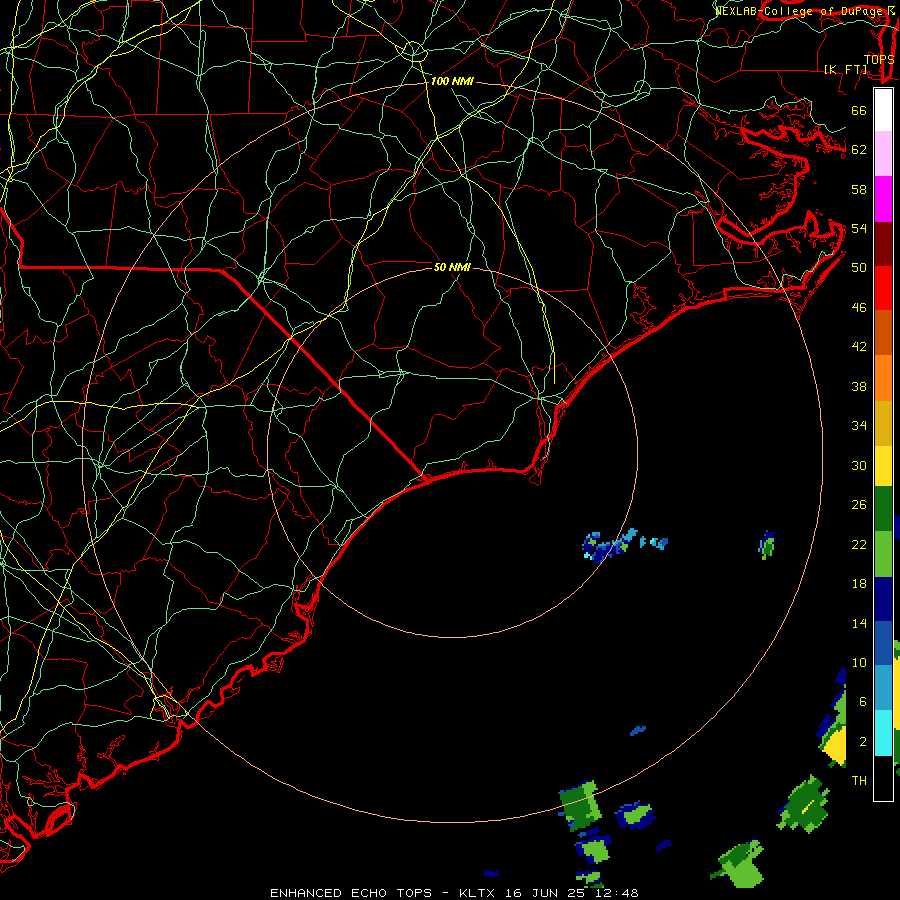
Task: Click the legend value 34
Action: click(x=859, y=425)
